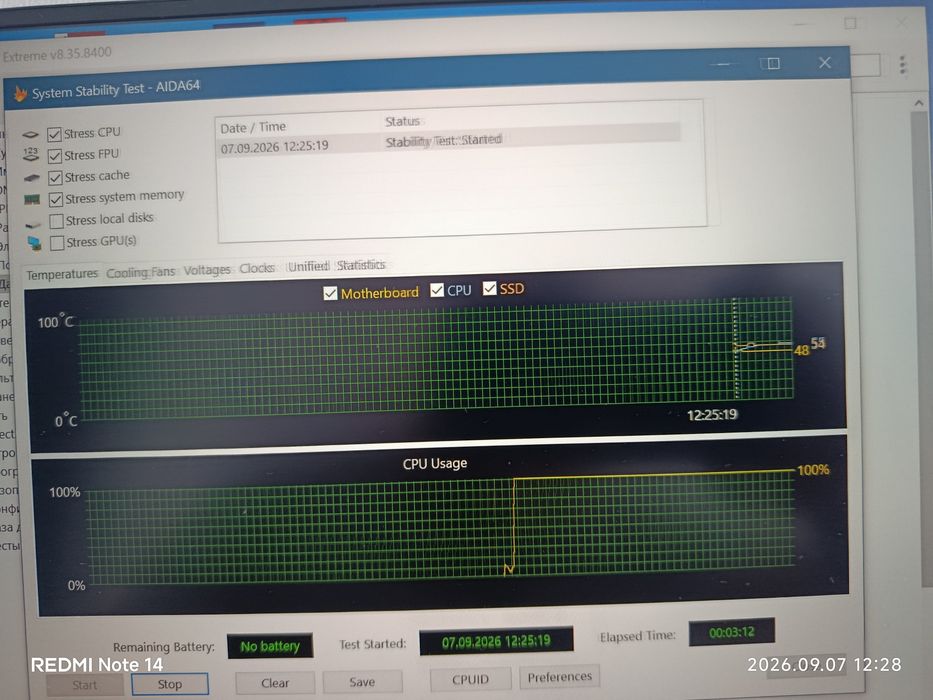The width and height of the screenshot is (933, 700).
Task: Minimize the System Stability Test window
Action: tap(722, 64)
